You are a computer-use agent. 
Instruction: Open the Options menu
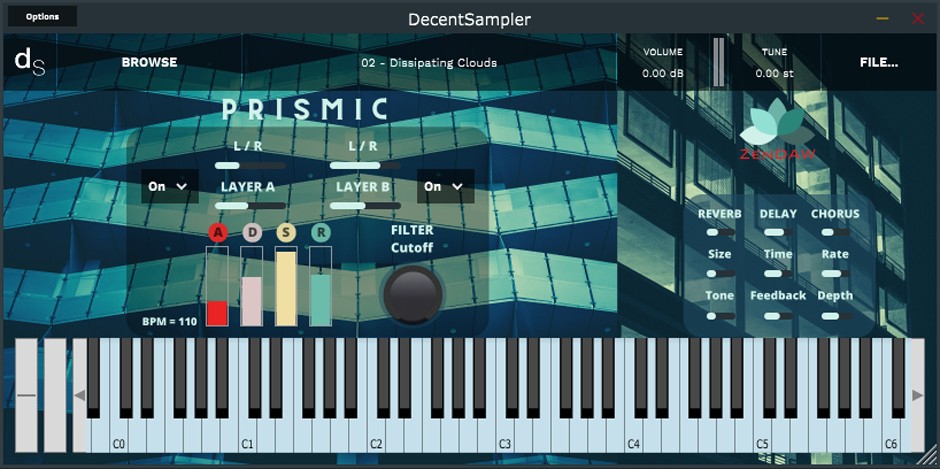[43, 17]
